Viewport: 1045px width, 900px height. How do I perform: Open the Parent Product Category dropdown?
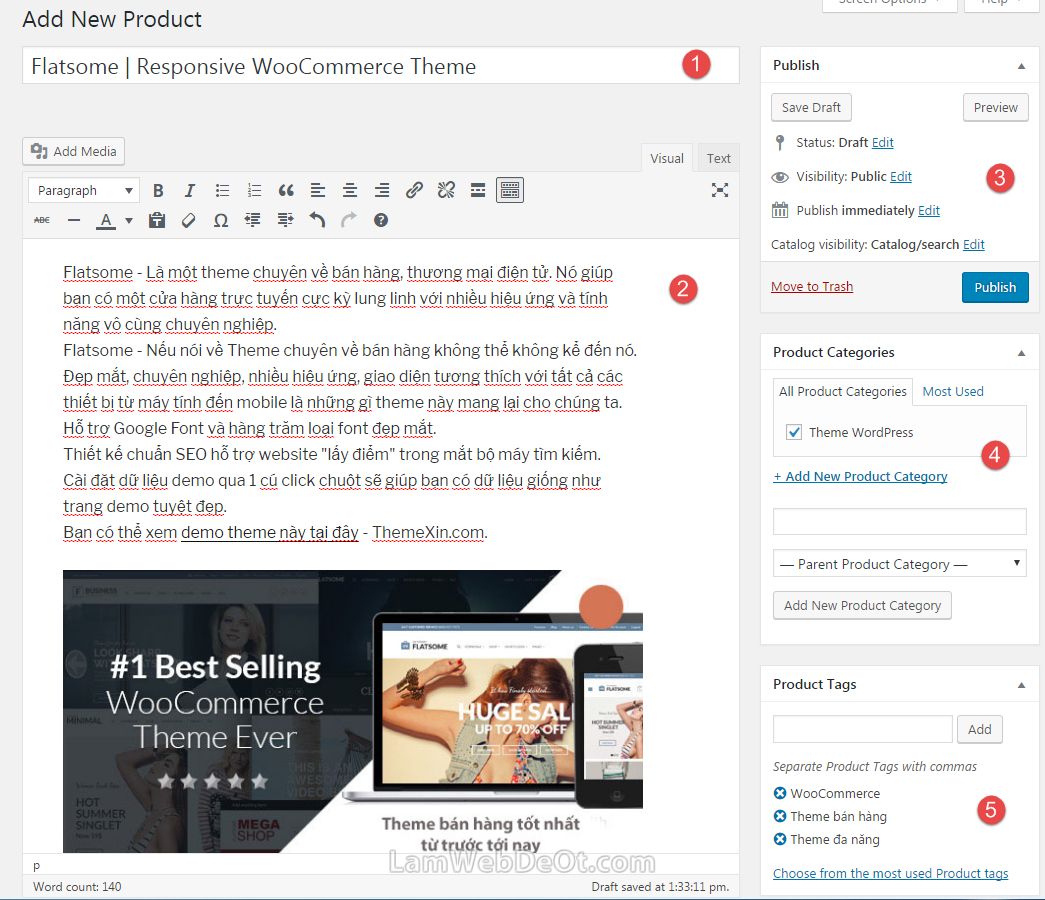point(899,564)
